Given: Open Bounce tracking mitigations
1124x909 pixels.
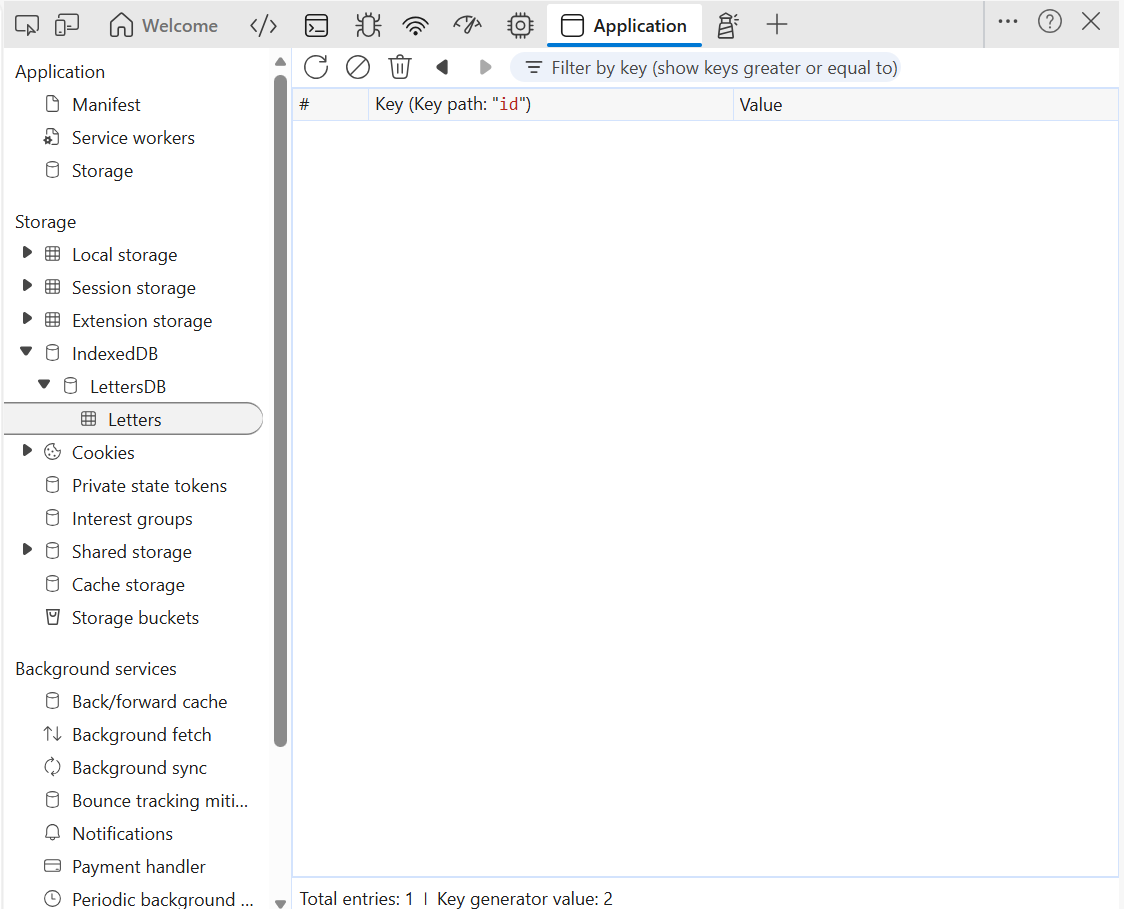Looking at the screenshot, I should (160, 800).
